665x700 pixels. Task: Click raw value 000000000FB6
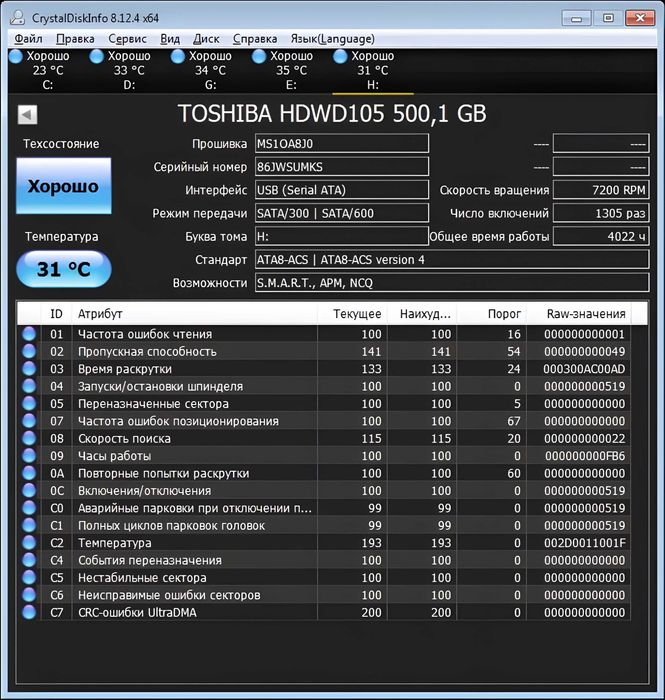[x=585, y=456]
